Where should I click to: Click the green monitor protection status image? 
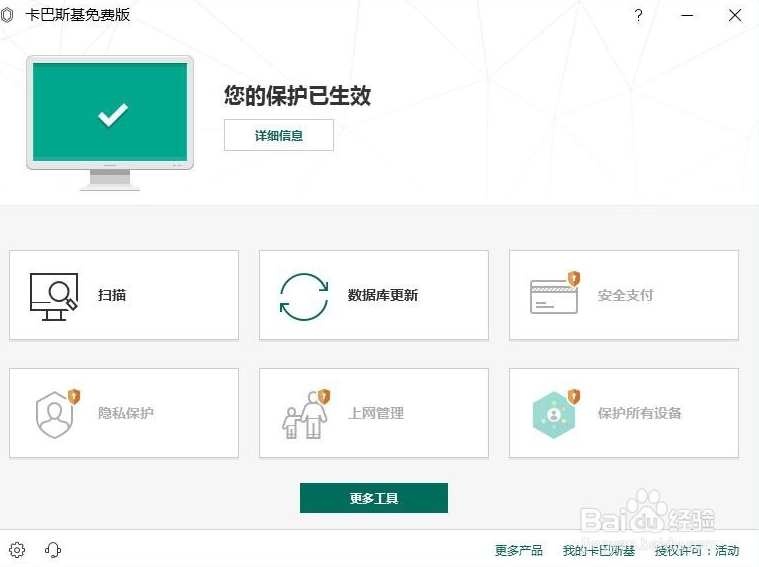pos(110,123)
